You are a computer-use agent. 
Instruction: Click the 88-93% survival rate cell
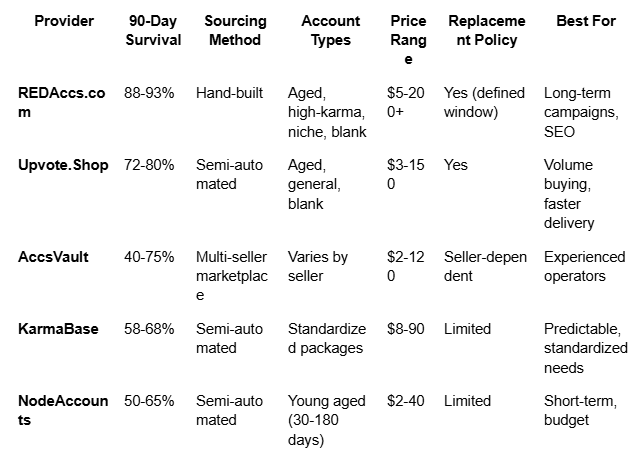click(x=152, y=93)
